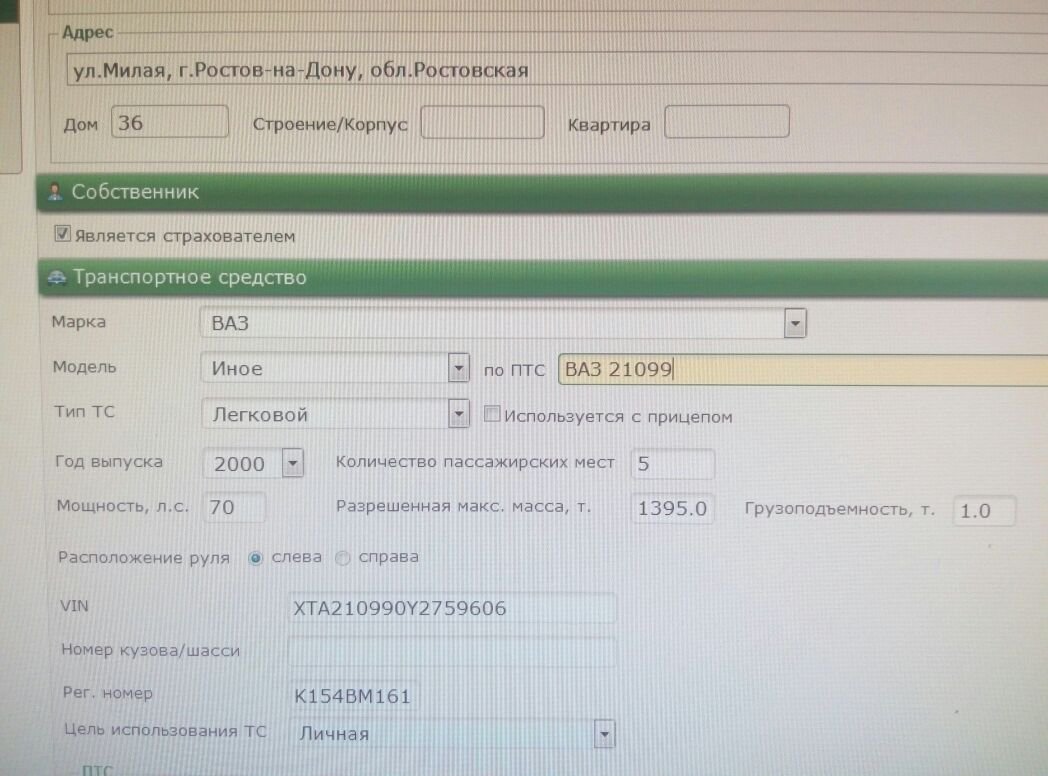Click the address field with ул.Милая
This screenshot has width=1048, height=776.
coord(557,70)
